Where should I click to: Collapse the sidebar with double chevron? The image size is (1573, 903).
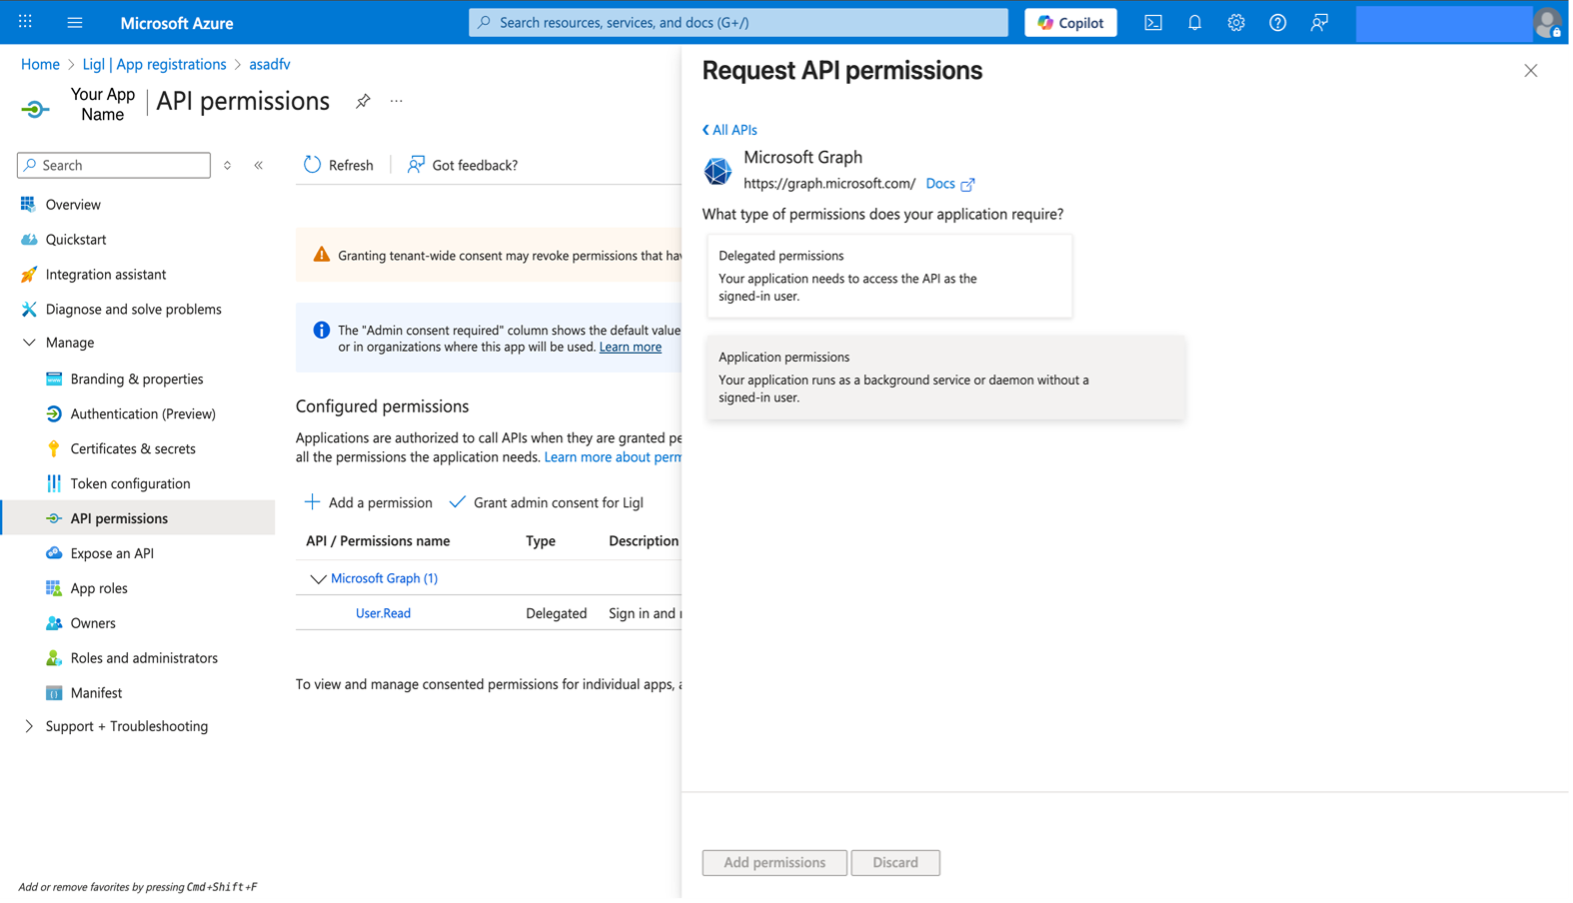pos(259,166)
